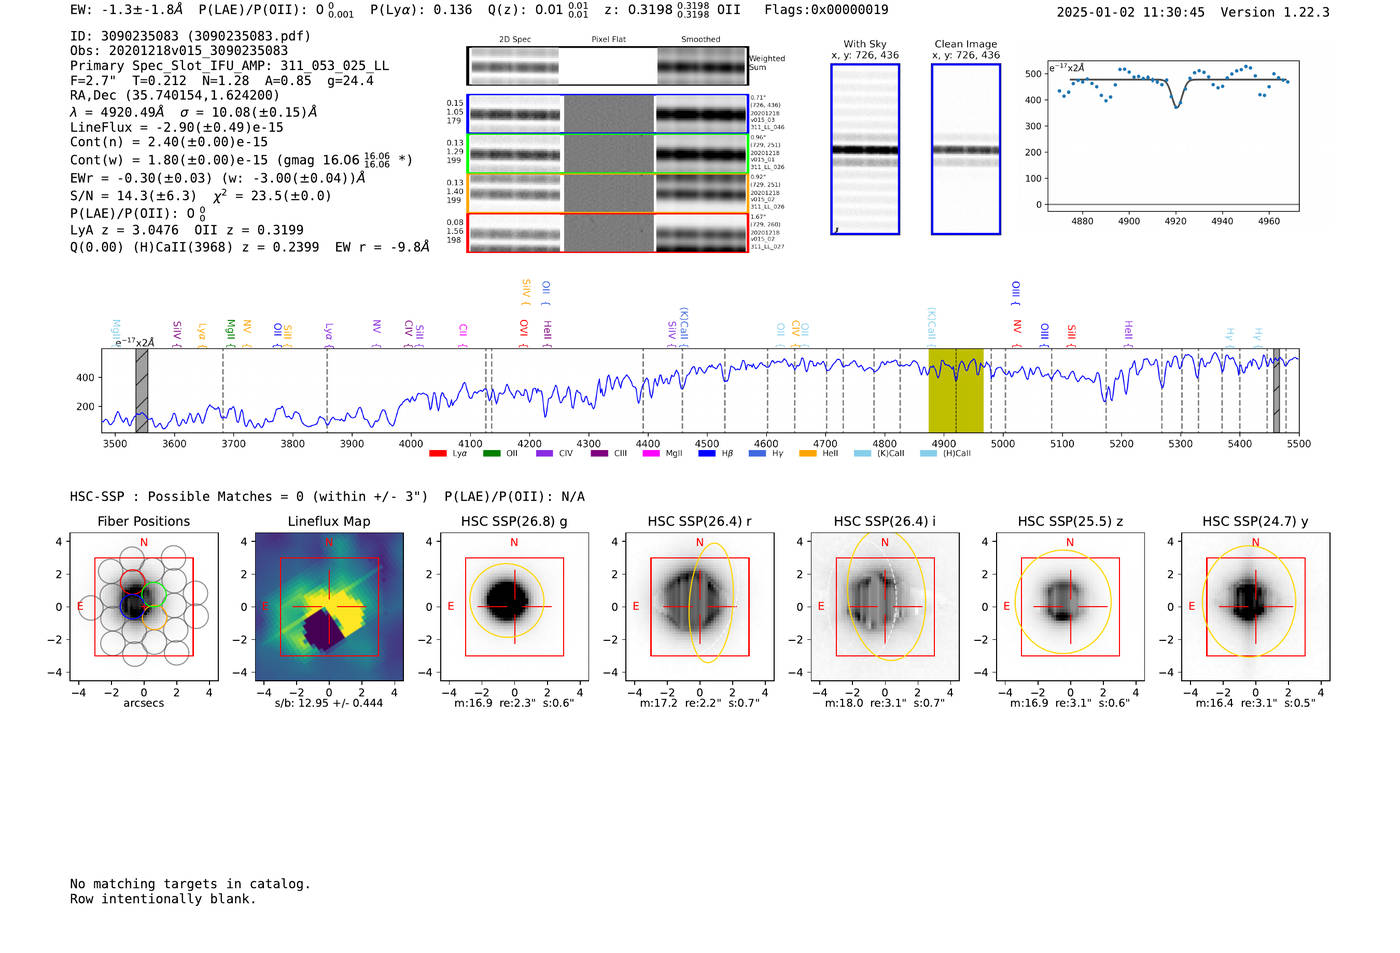Click the (H)CaII legend swatch
The image size is (1400, 953).
tap(929, 453)
